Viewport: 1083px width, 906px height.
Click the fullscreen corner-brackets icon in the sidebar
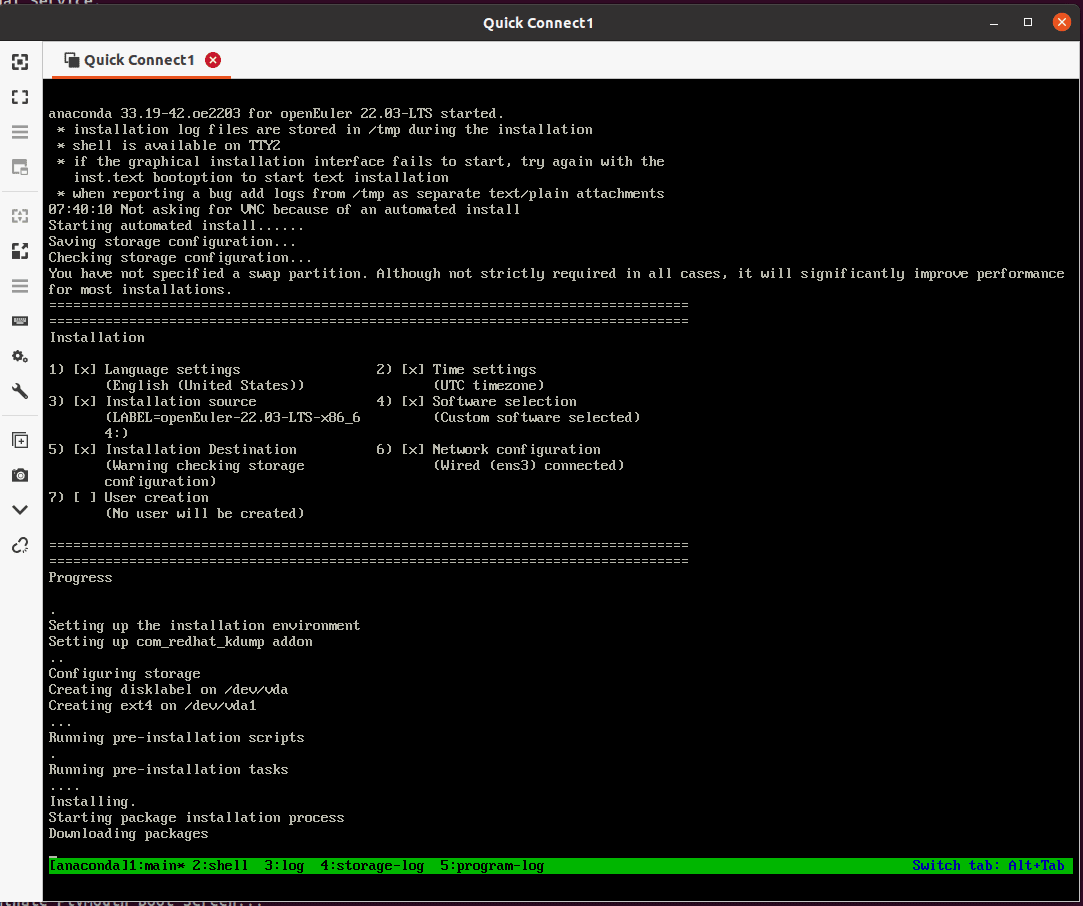20,97
